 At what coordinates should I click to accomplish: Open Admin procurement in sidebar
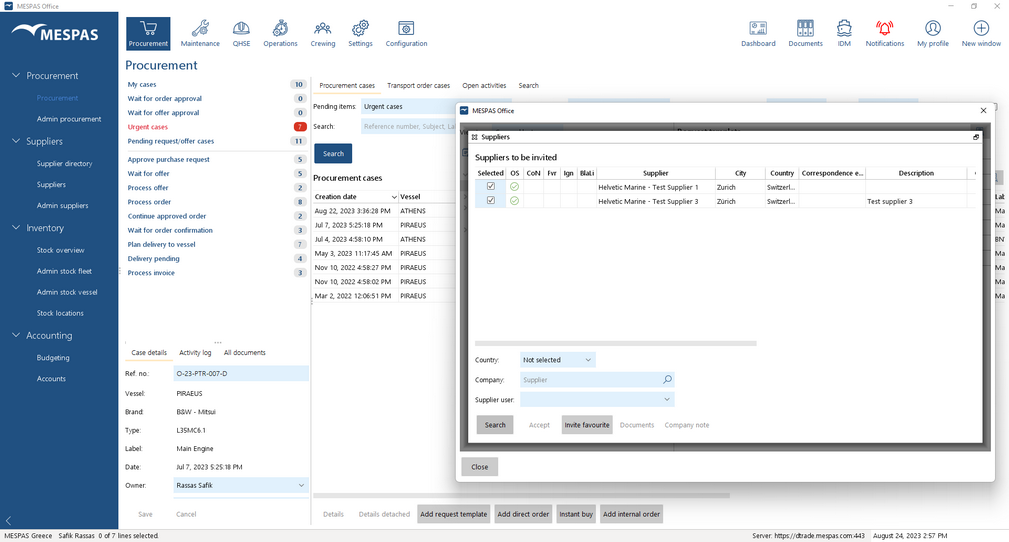69,119
